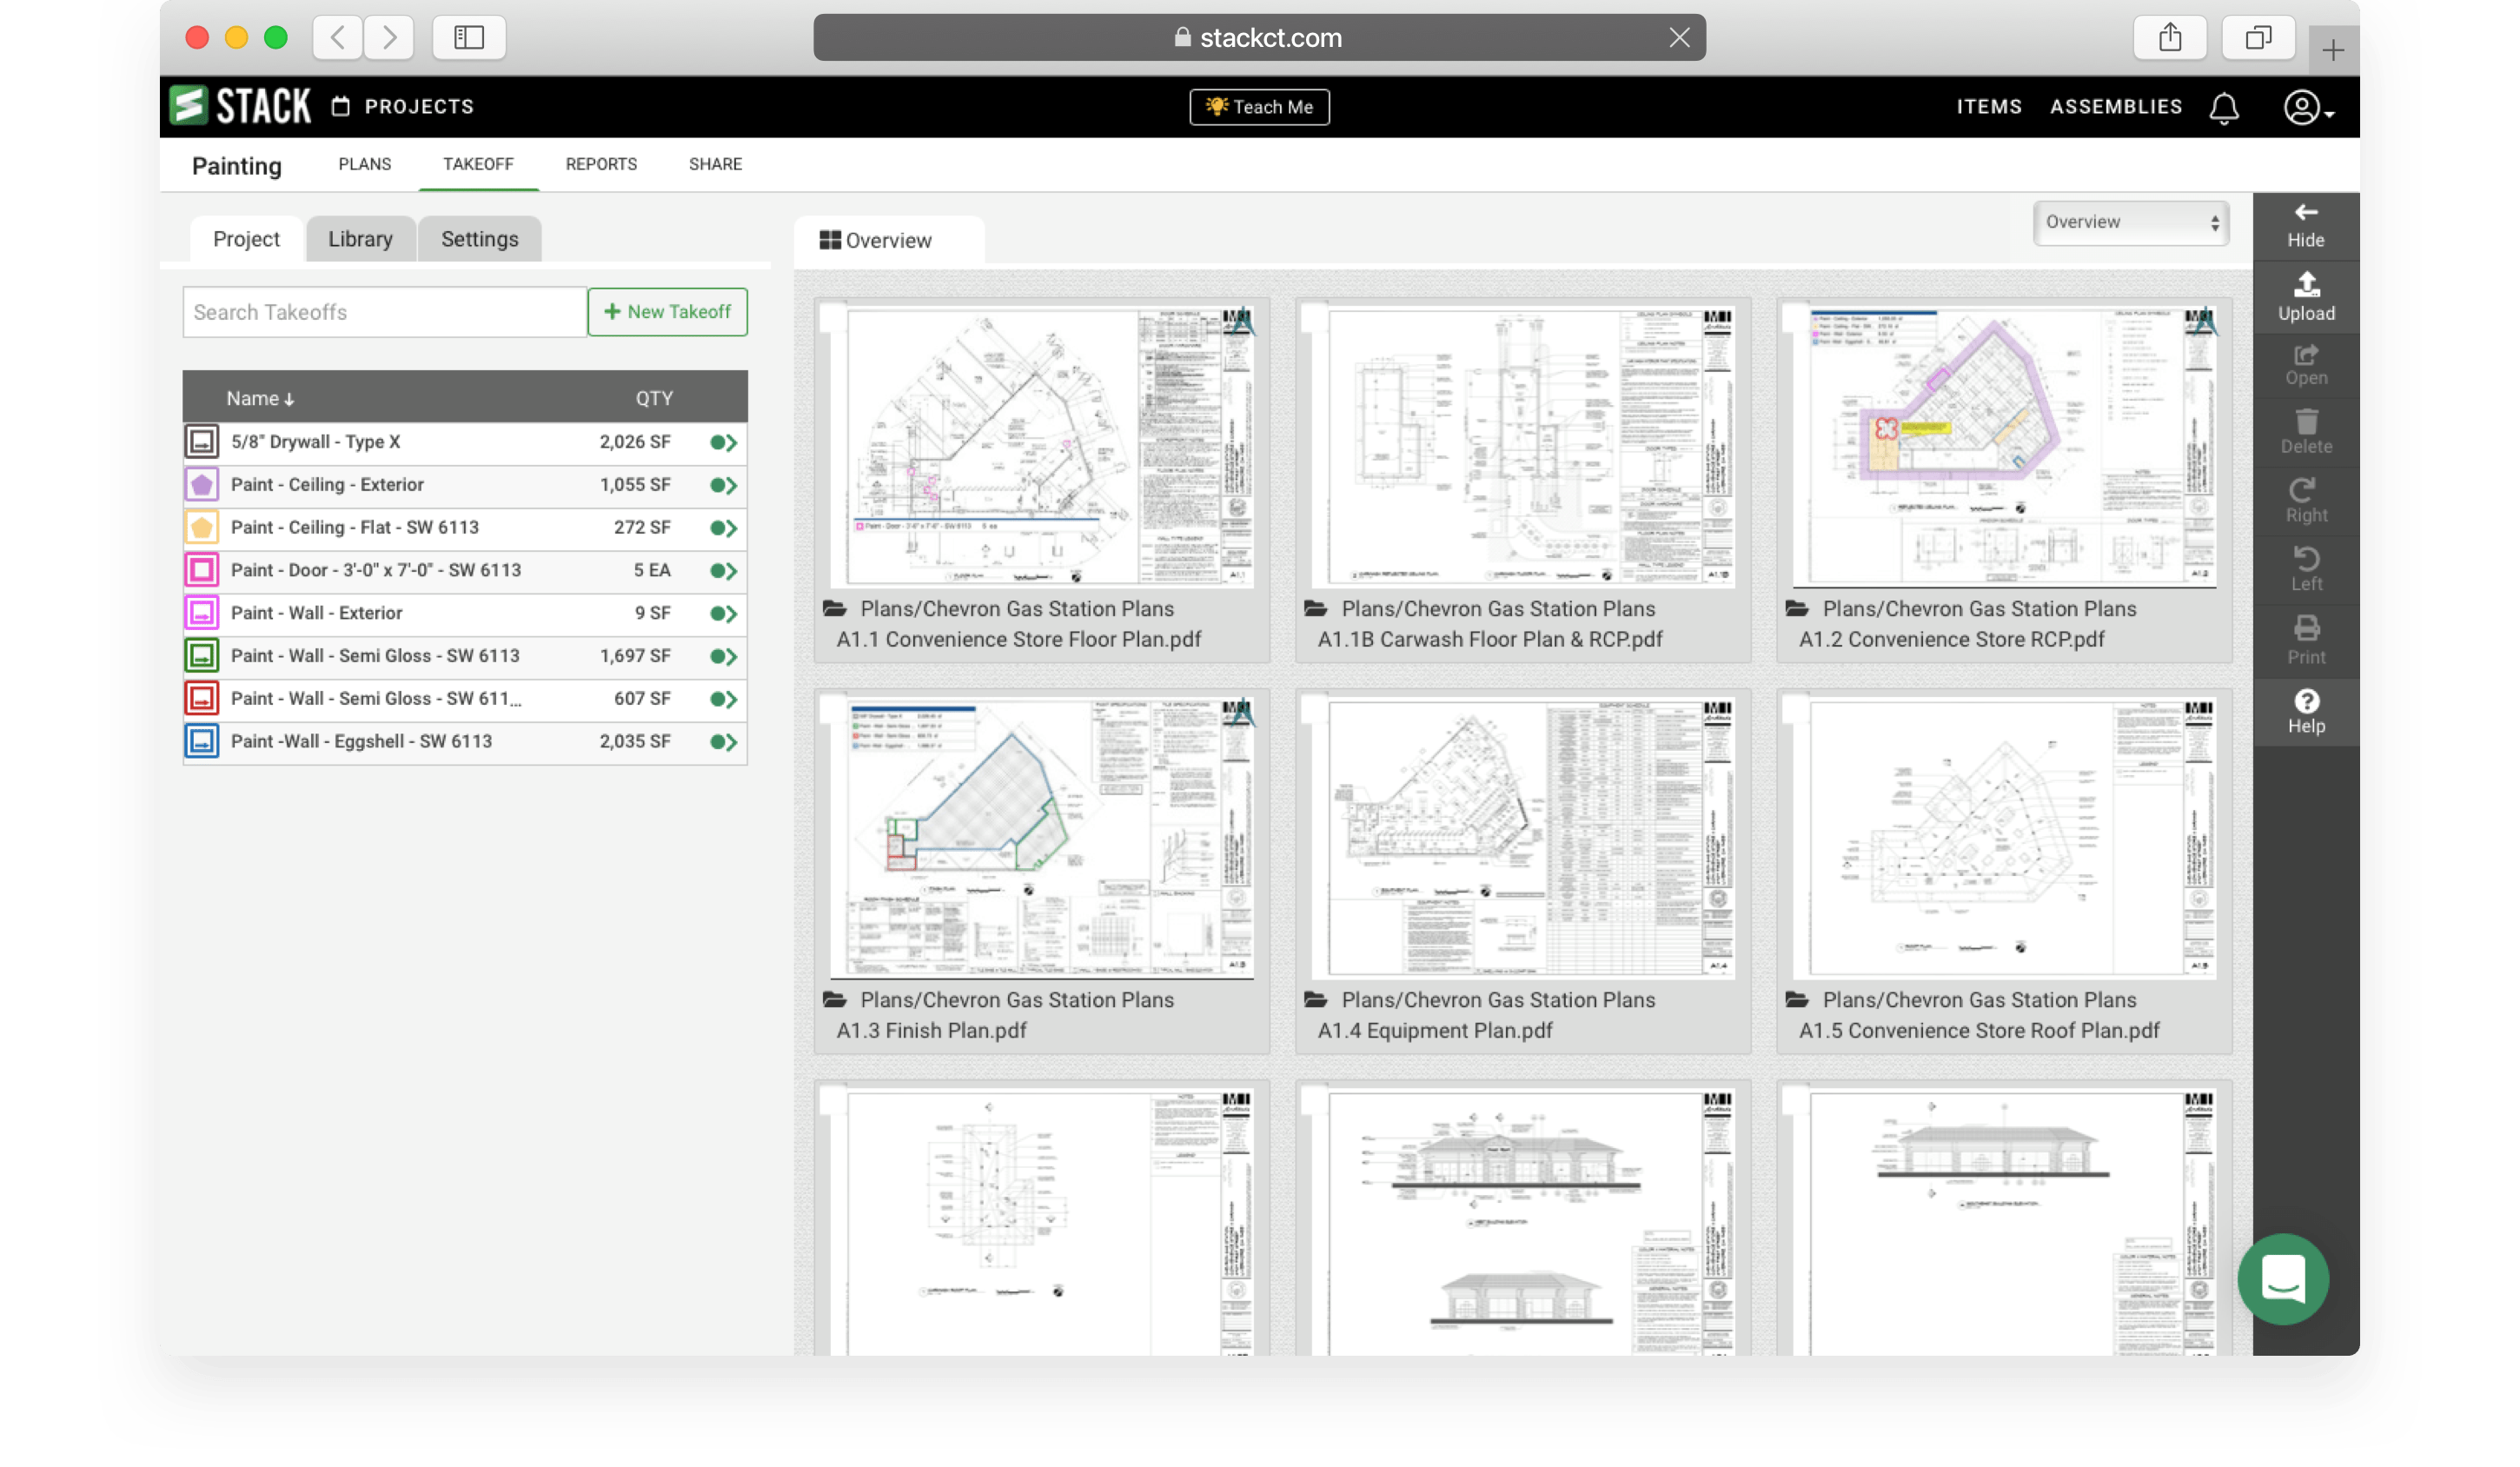This screenshot has height=1467, width=2520.
Task: Click the Teach Me button
Action: click(1259, 107)
